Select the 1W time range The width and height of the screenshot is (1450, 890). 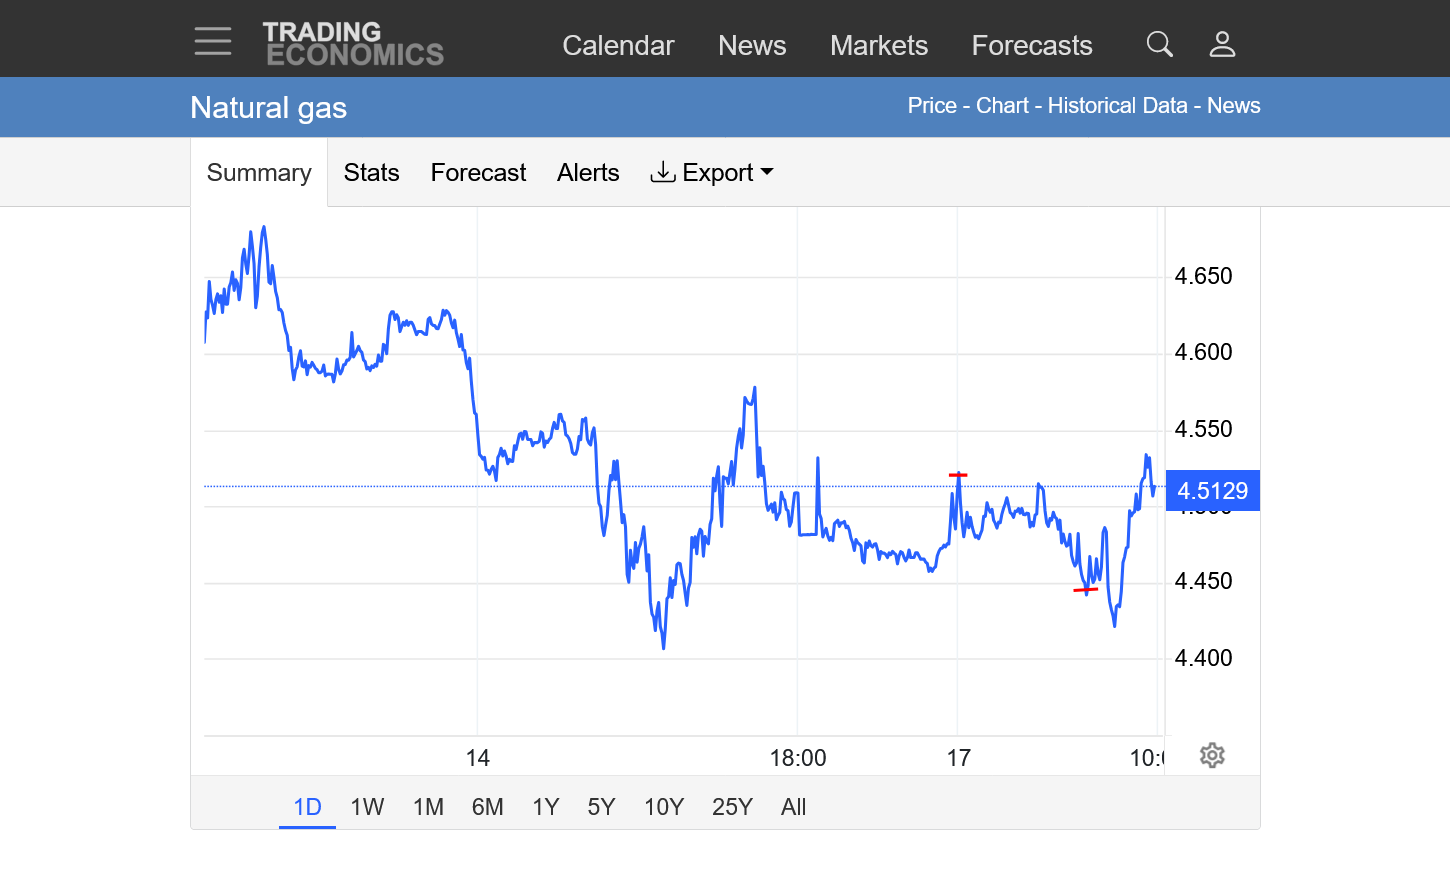(367, 807)
